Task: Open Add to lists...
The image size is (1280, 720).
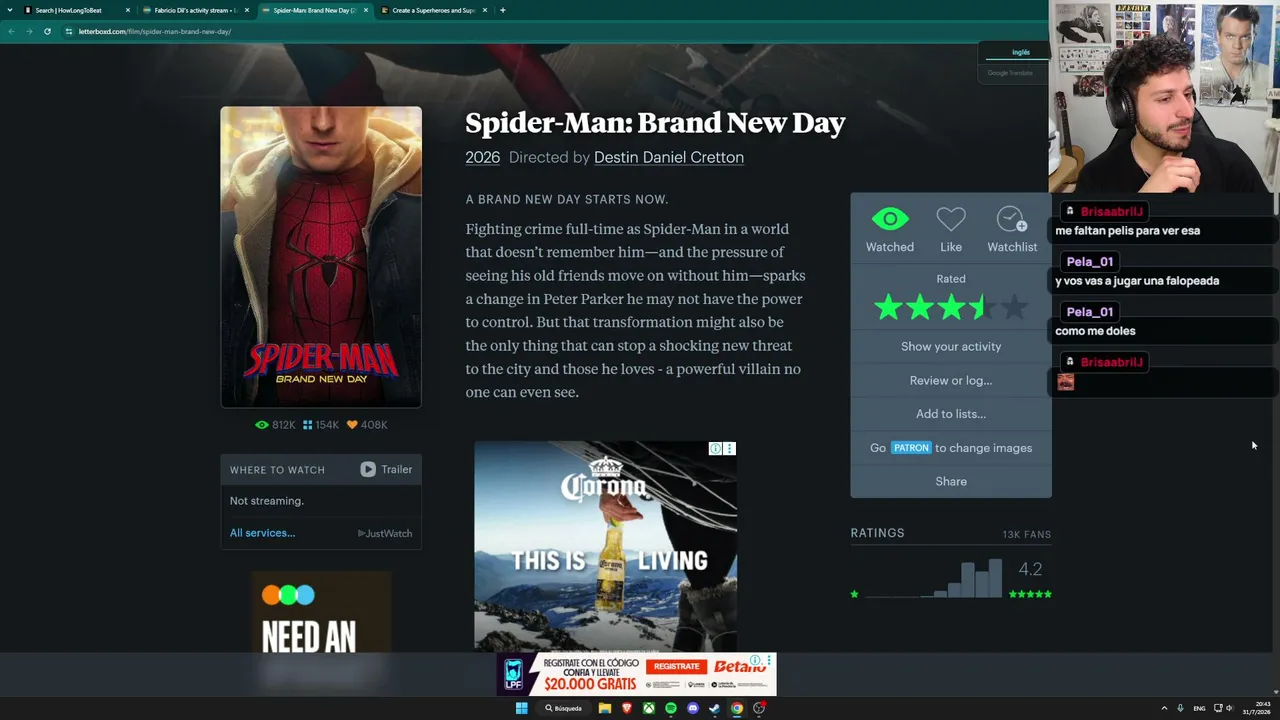Action: (951, 414)
